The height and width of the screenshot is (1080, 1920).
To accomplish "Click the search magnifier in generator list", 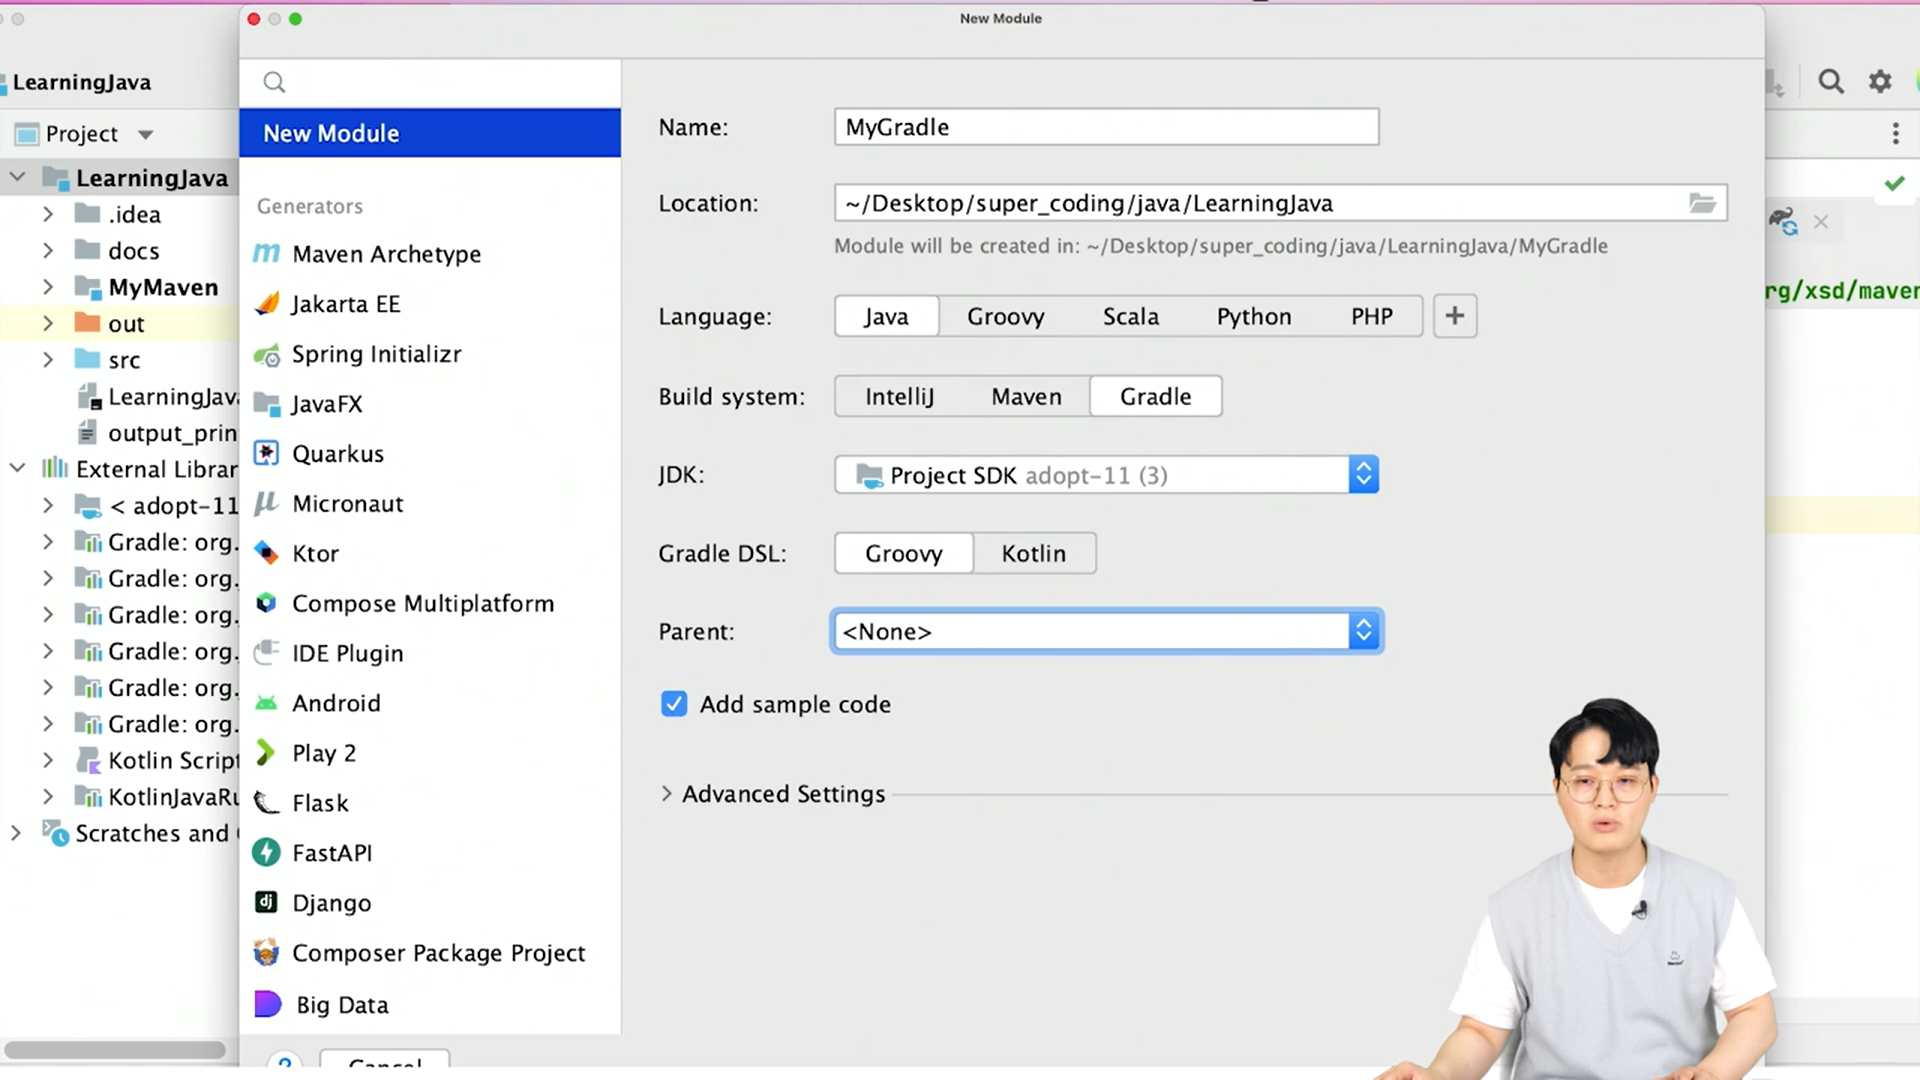I will coord(274,82).
